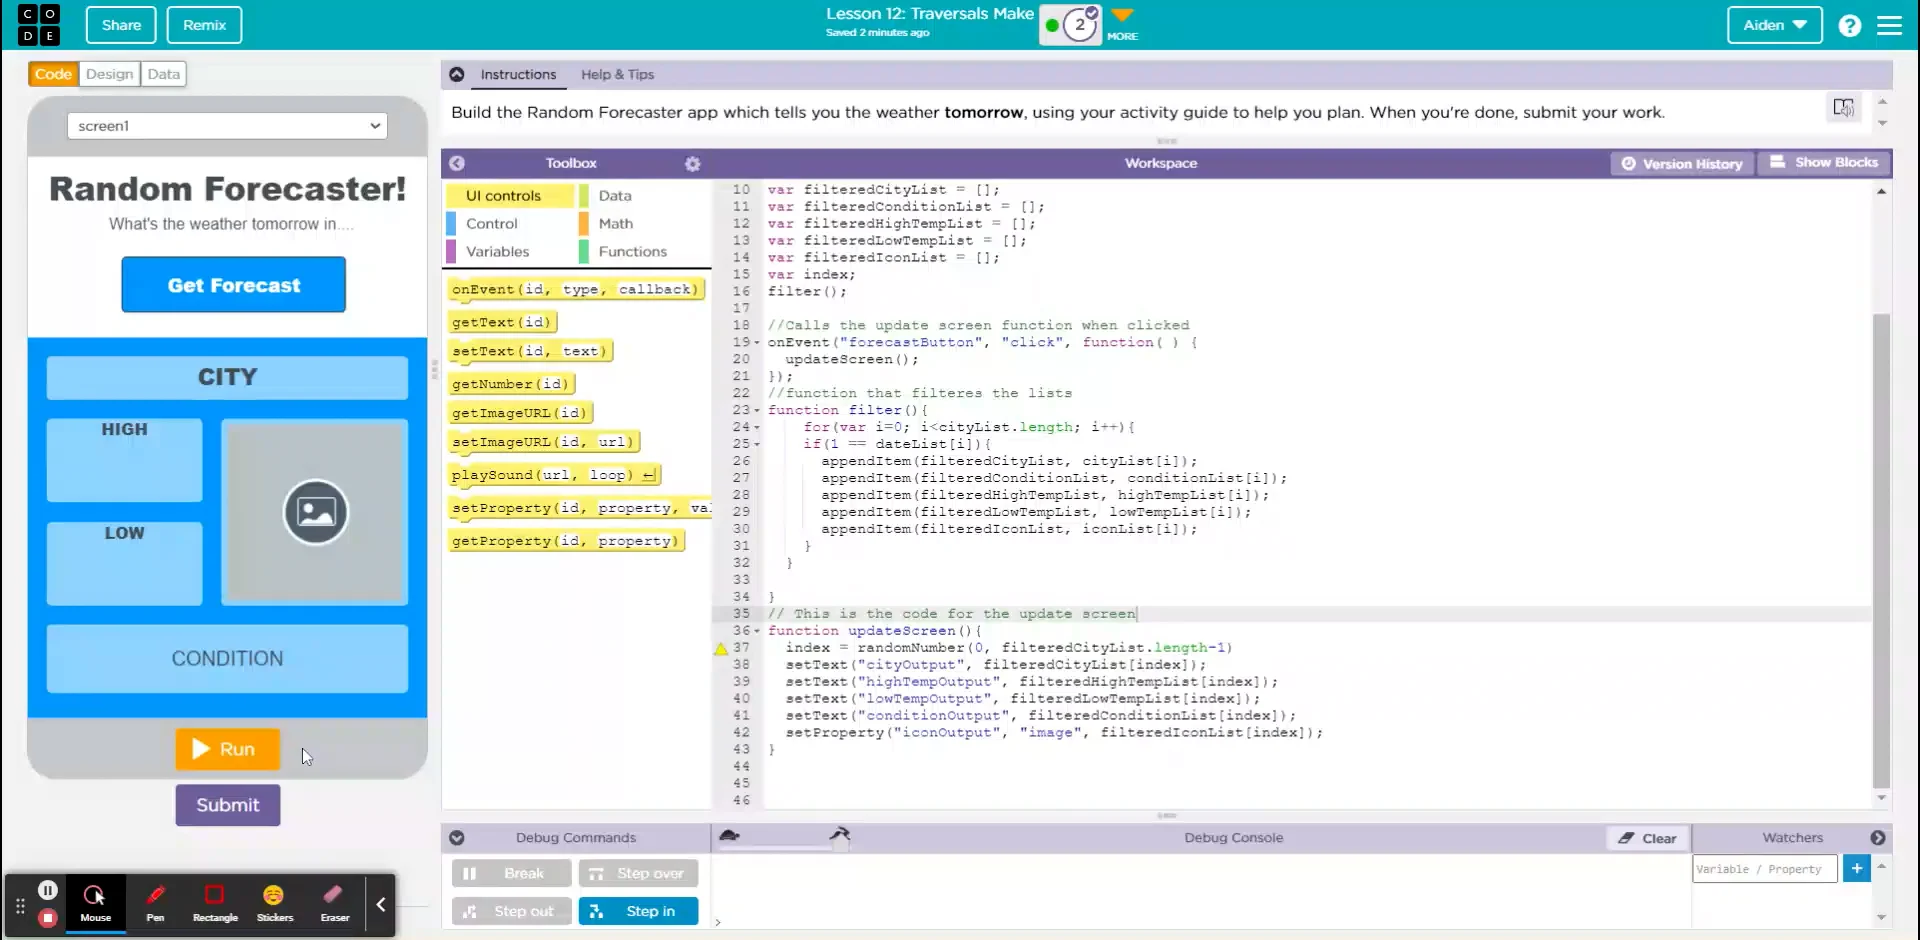Viewport: 1920px width, 940px height.
Task: Toggle Mouse mode in the recording toolbar
Action: tap(95, 903)
